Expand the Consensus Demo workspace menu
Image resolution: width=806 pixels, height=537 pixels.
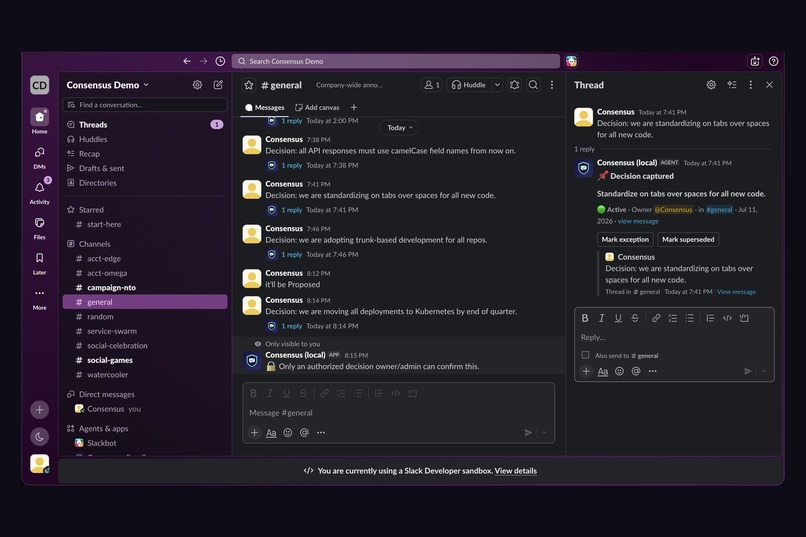tap(107, 85)
